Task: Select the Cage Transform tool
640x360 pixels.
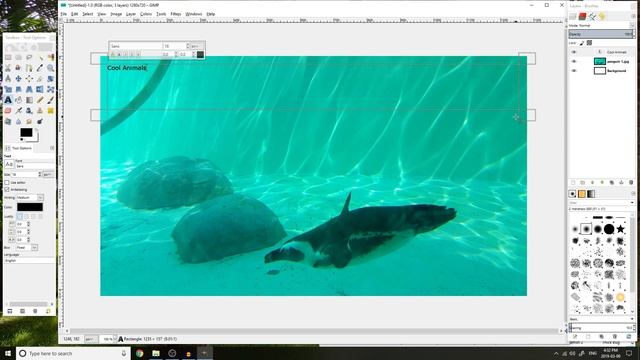Action: point(51,89)
